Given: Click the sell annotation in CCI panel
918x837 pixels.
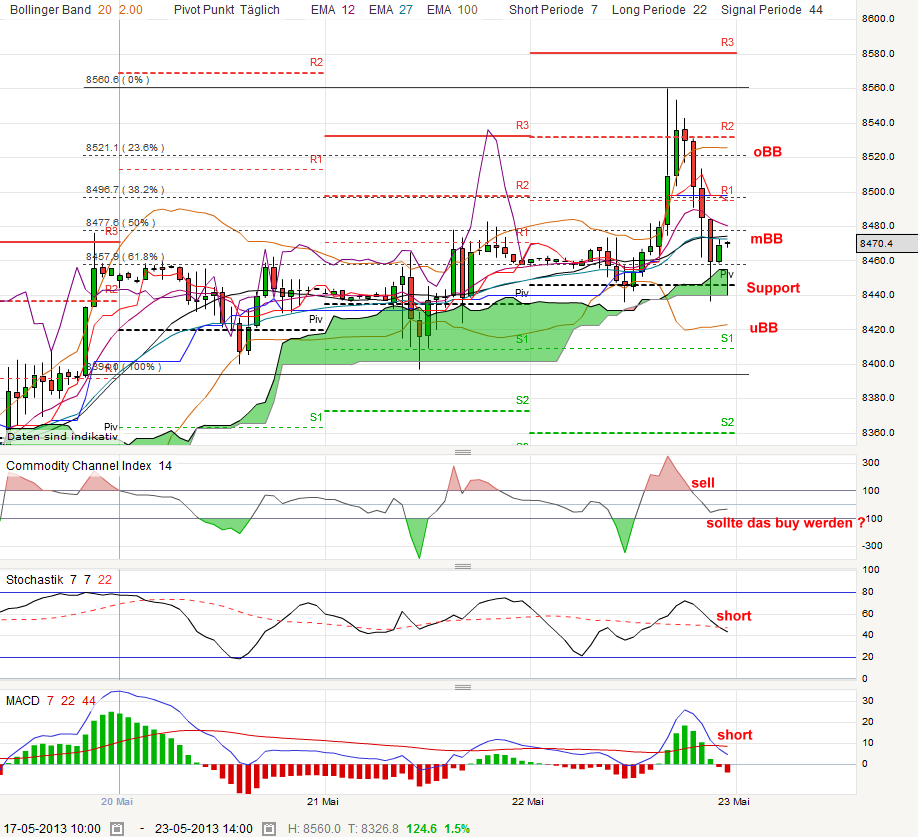Looking at the screenshot, I should click(x=703, y=483).
